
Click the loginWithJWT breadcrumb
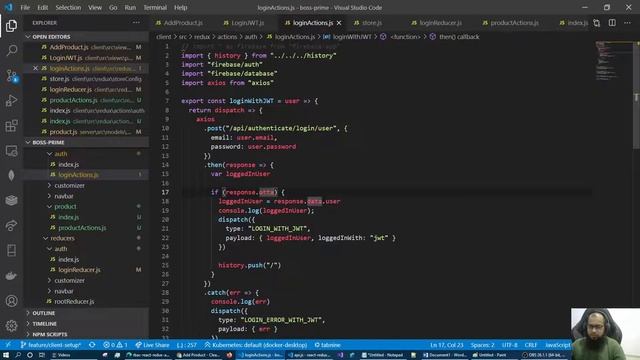352,37
